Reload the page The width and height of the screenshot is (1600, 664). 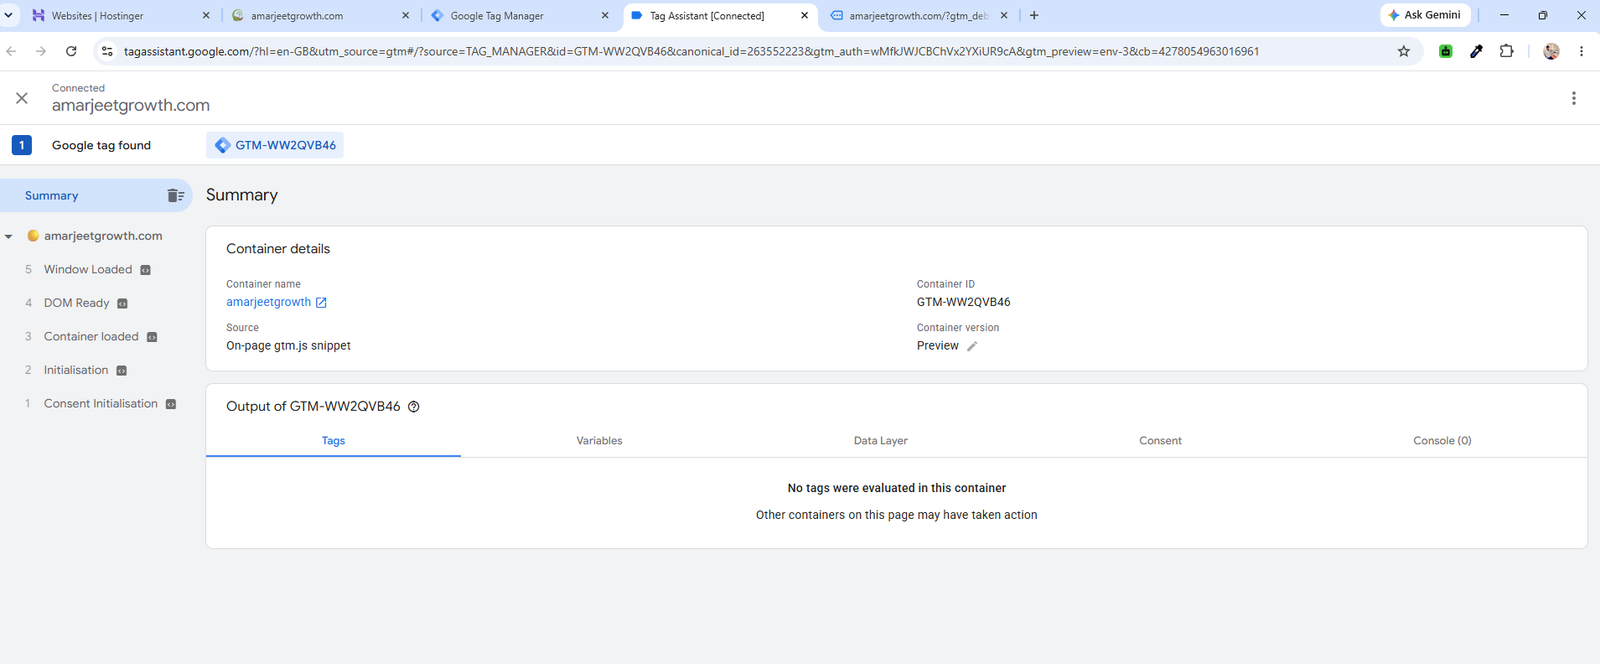[71, 51]
